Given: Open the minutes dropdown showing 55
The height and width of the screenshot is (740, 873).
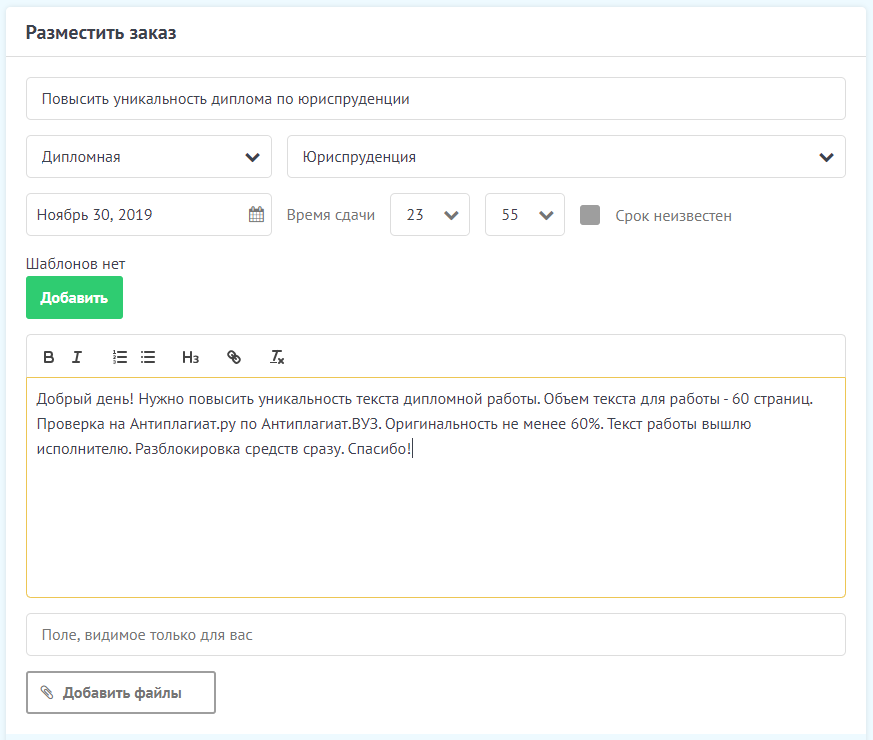Looking at the screenshot, I should [524, 215].
